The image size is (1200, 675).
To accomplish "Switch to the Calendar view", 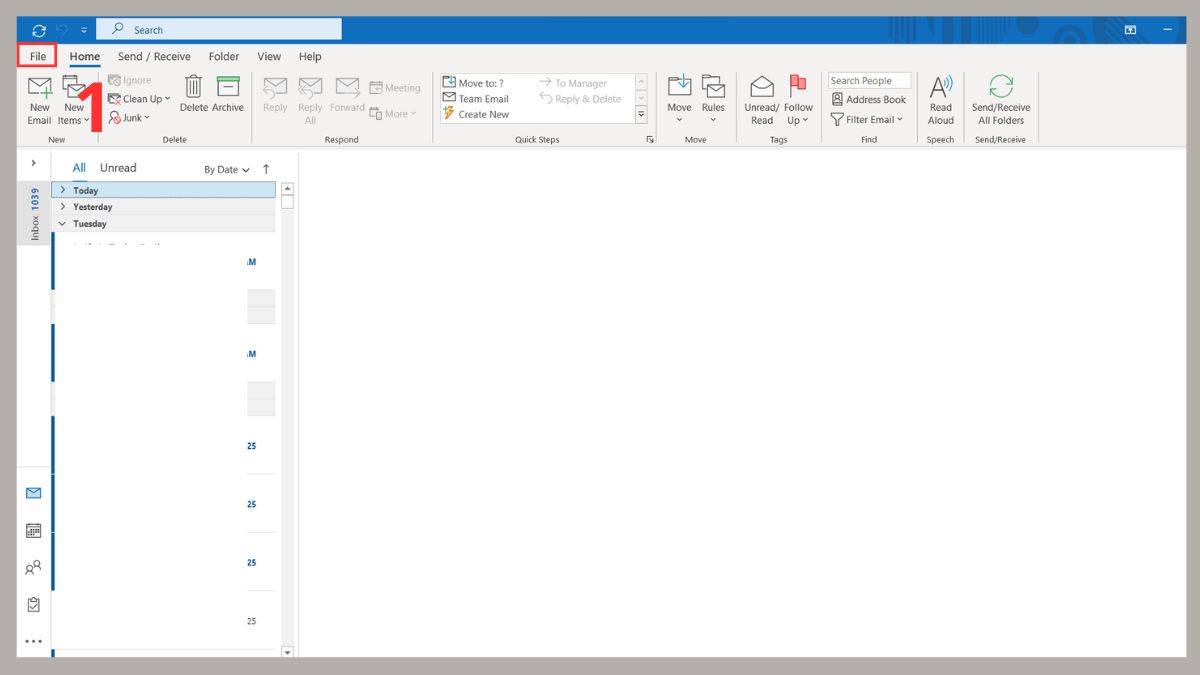I will [33, 530].
